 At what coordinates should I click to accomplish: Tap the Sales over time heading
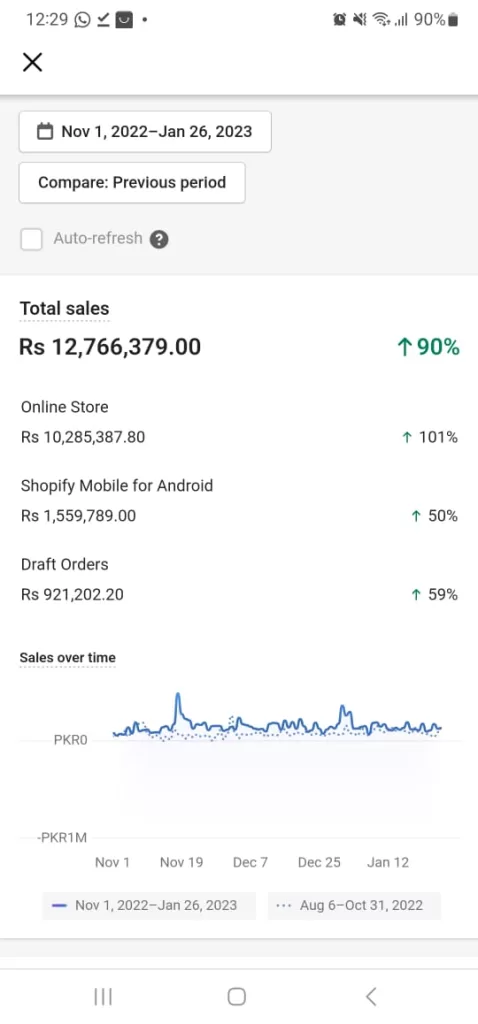pyautogui.click(x=67, y=657)
